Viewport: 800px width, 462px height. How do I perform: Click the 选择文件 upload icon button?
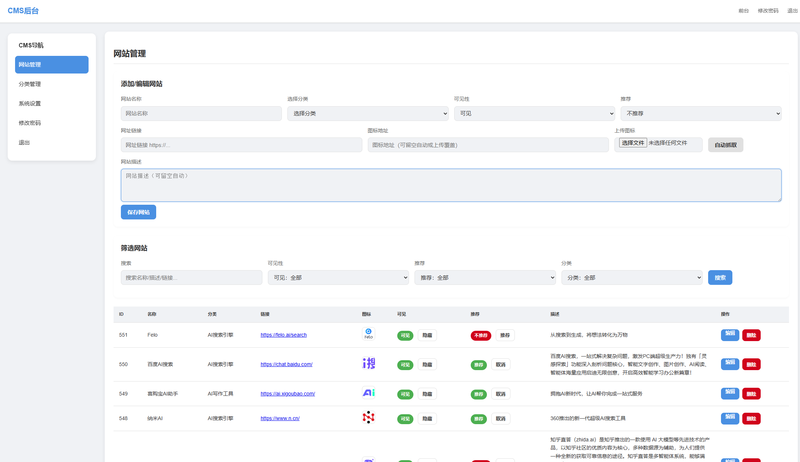pyautogui.click(x=632, y=144)
